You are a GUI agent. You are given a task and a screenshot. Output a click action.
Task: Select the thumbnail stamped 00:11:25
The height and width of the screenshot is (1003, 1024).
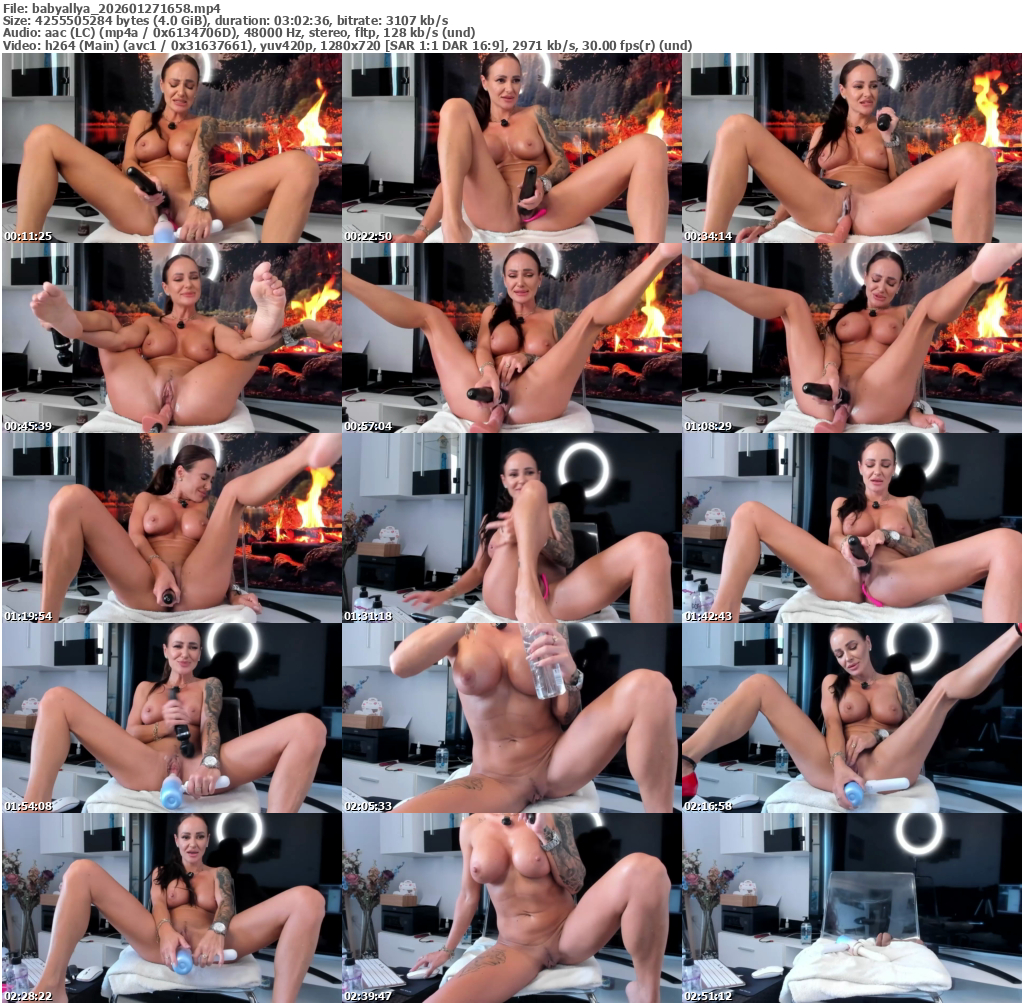(x=172, y=148)
